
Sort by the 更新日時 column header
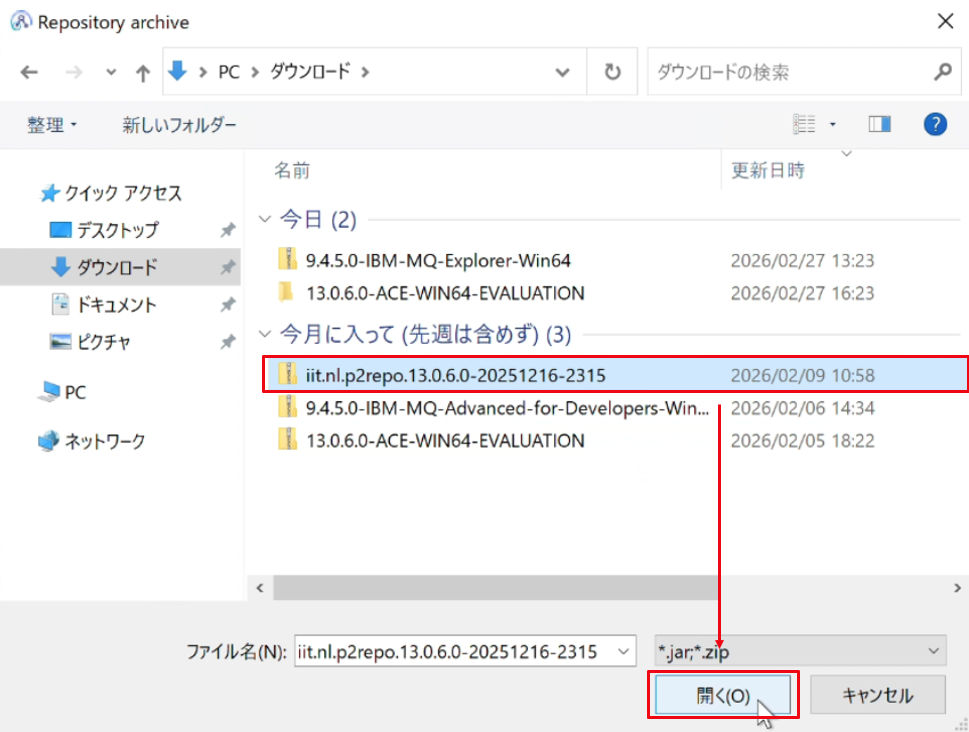point(768,170)
